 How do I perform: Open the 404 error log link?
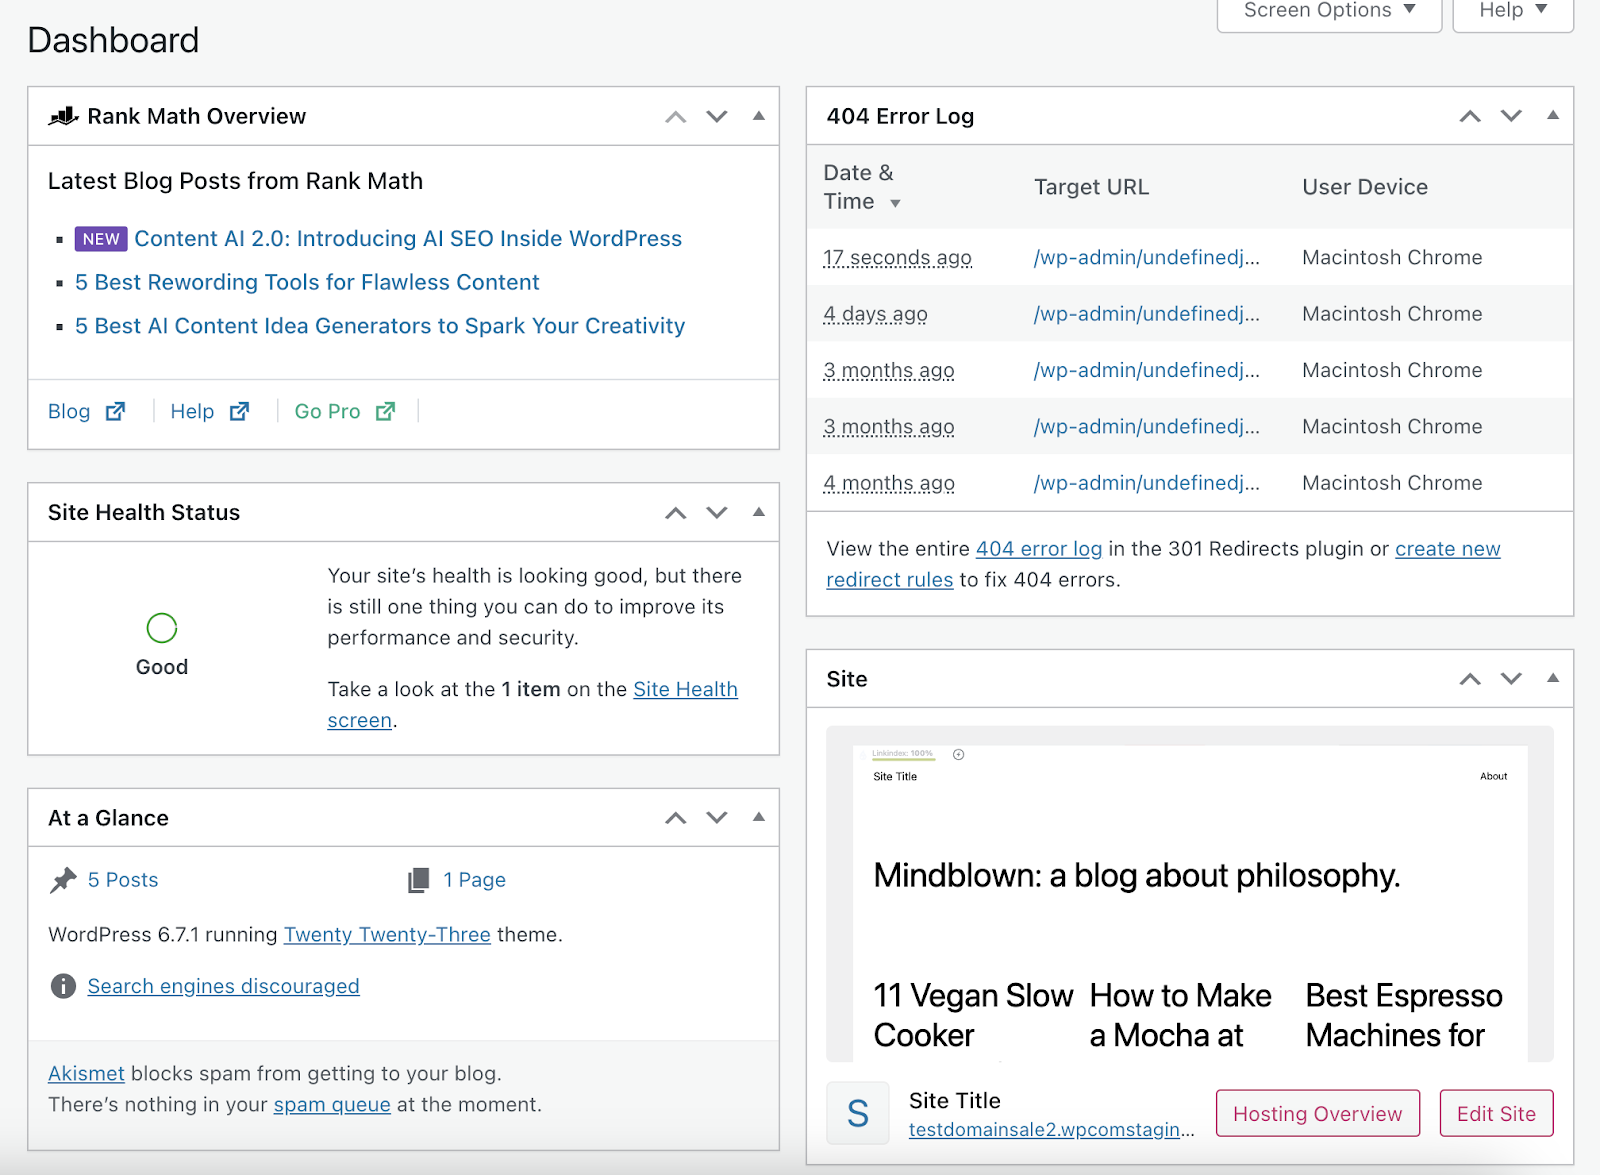1038,548
